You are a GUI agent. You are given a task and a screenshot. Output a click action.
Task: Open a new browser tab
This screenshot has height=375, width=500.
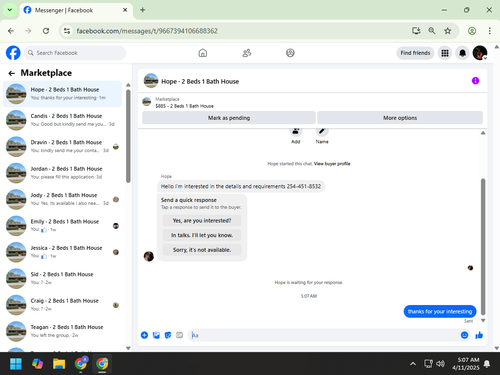pyautogui.click(x=143, y=10)
